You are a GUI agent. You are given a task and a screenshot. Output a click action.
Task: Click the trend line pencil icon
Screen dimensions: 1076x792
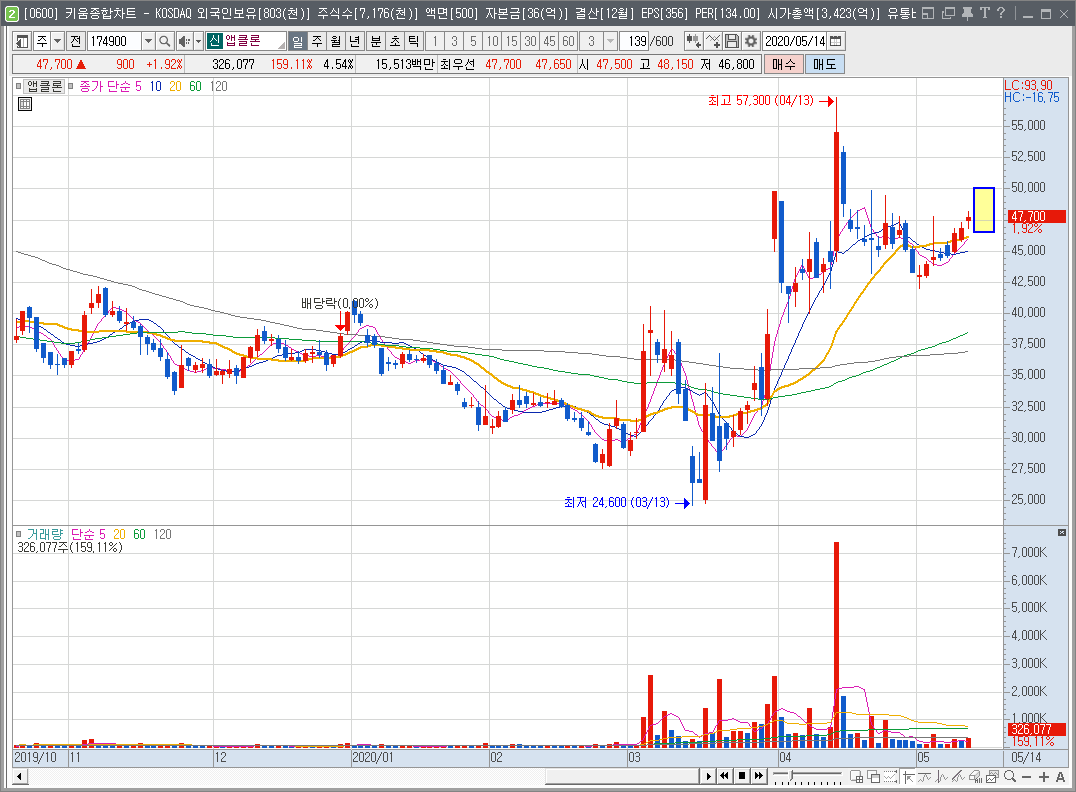click(x=958, y=776)
